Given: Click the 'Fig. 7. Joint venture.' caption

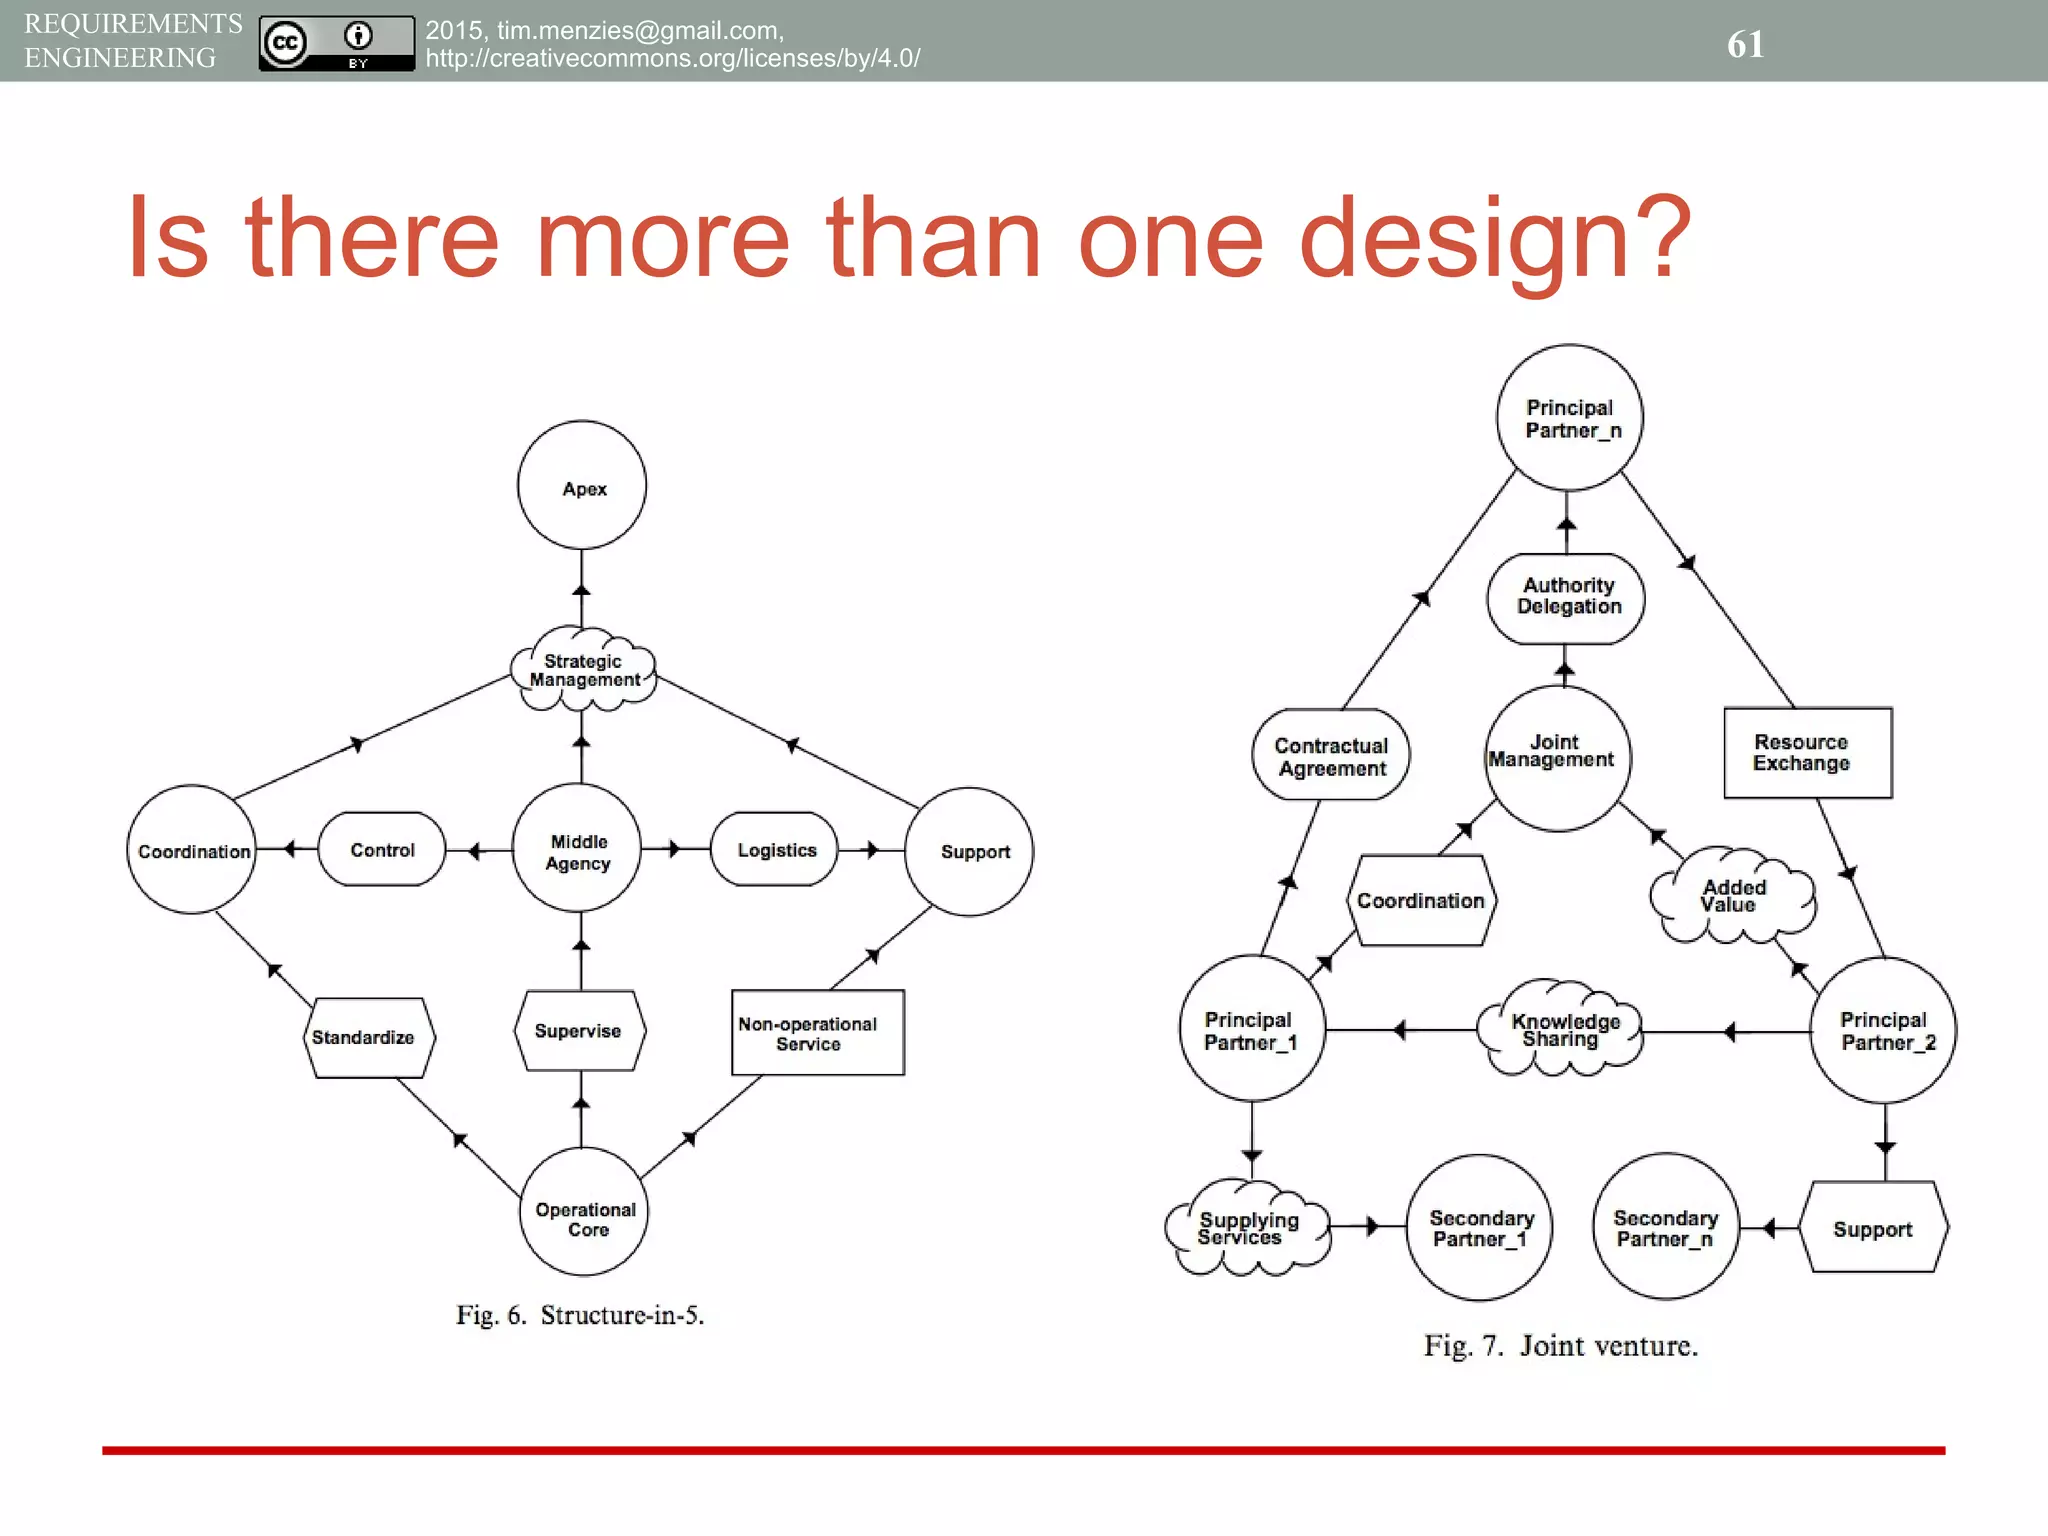Looking at the screenshot, I should coord(1561,1346).
